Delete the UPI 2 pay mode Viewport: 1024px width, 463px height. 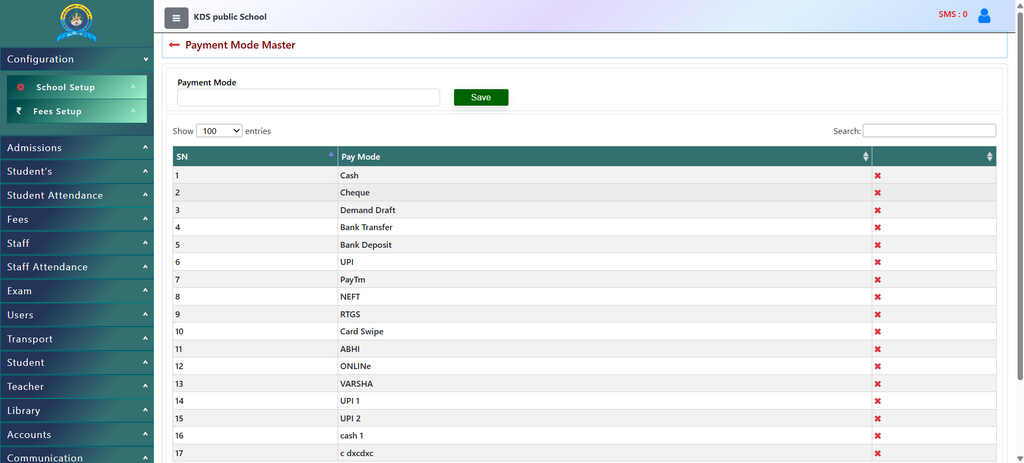tap(878, 418)
